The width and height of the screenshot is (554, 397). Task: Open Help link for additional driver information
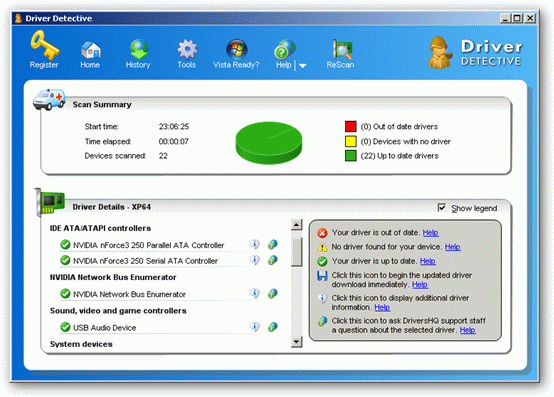382,308
